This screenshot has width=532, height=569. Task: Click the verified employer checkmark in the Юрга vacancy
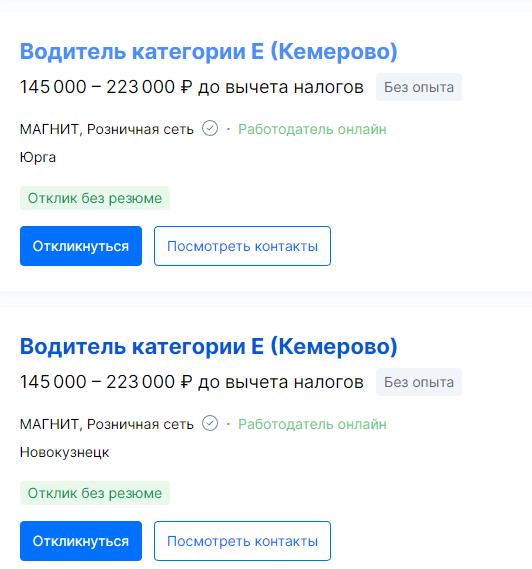[x=210, y=128]
